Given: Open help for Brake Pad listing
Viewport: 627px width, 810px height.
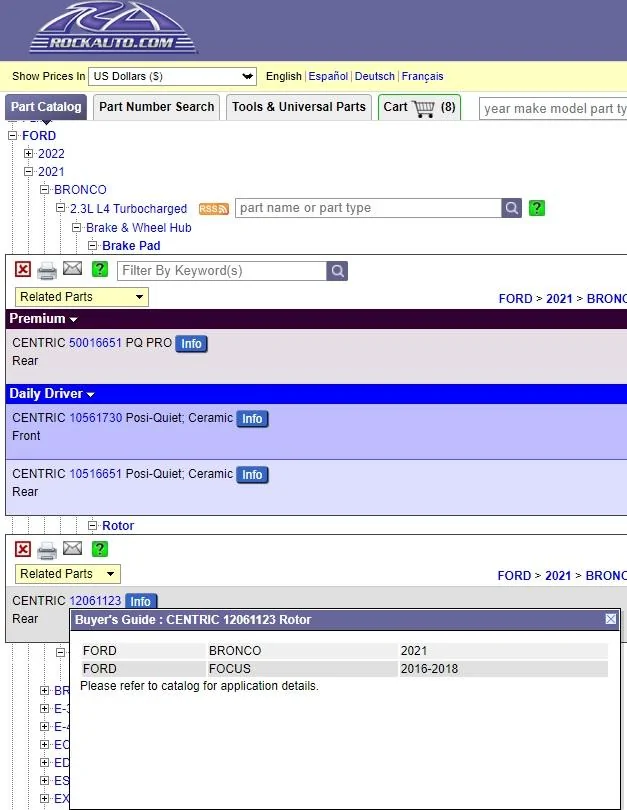Looking at the screenshot, I should [x=100, y=269].
